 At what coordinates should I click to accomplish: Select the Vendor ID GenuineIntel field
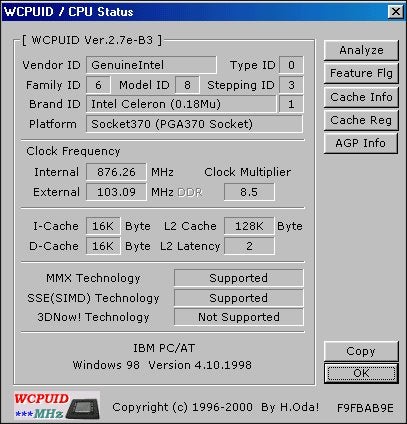click(x=151, y=65)
